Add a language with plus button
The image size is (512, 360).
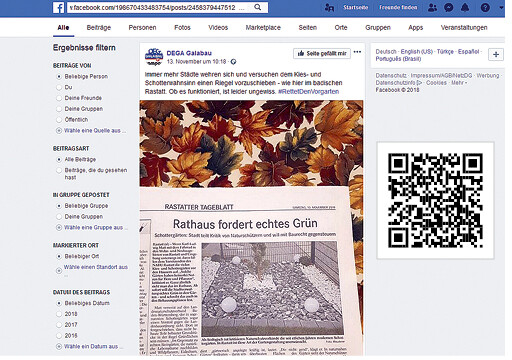(x=496, y=54)
